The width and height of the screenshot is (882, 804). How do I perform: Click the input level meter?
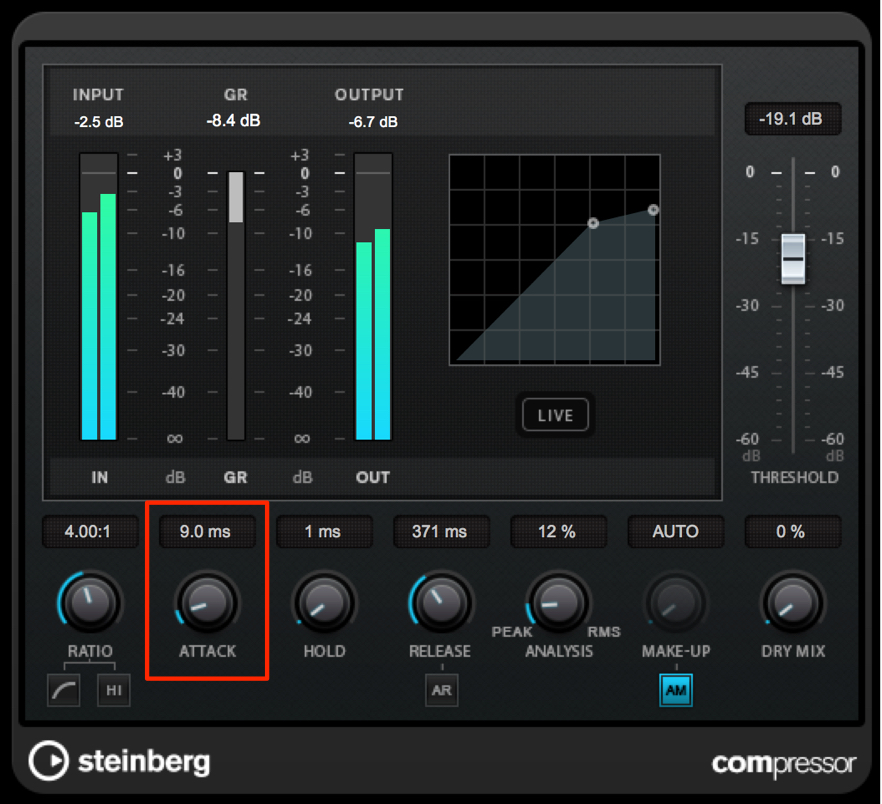99,297
